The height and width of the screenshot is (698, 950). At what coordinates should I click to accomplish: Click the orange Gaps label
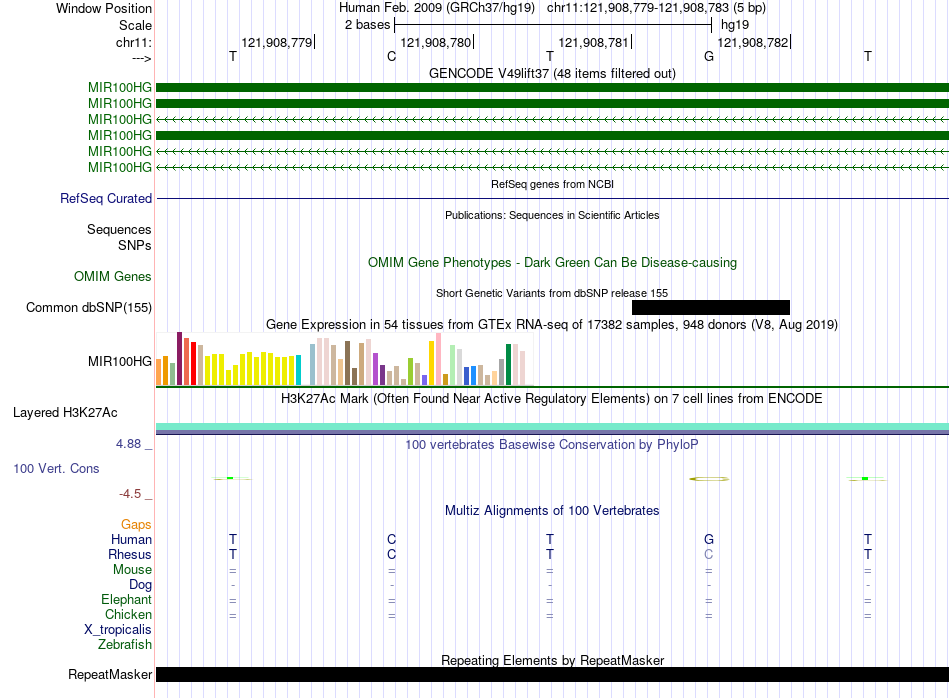[136, 524]
